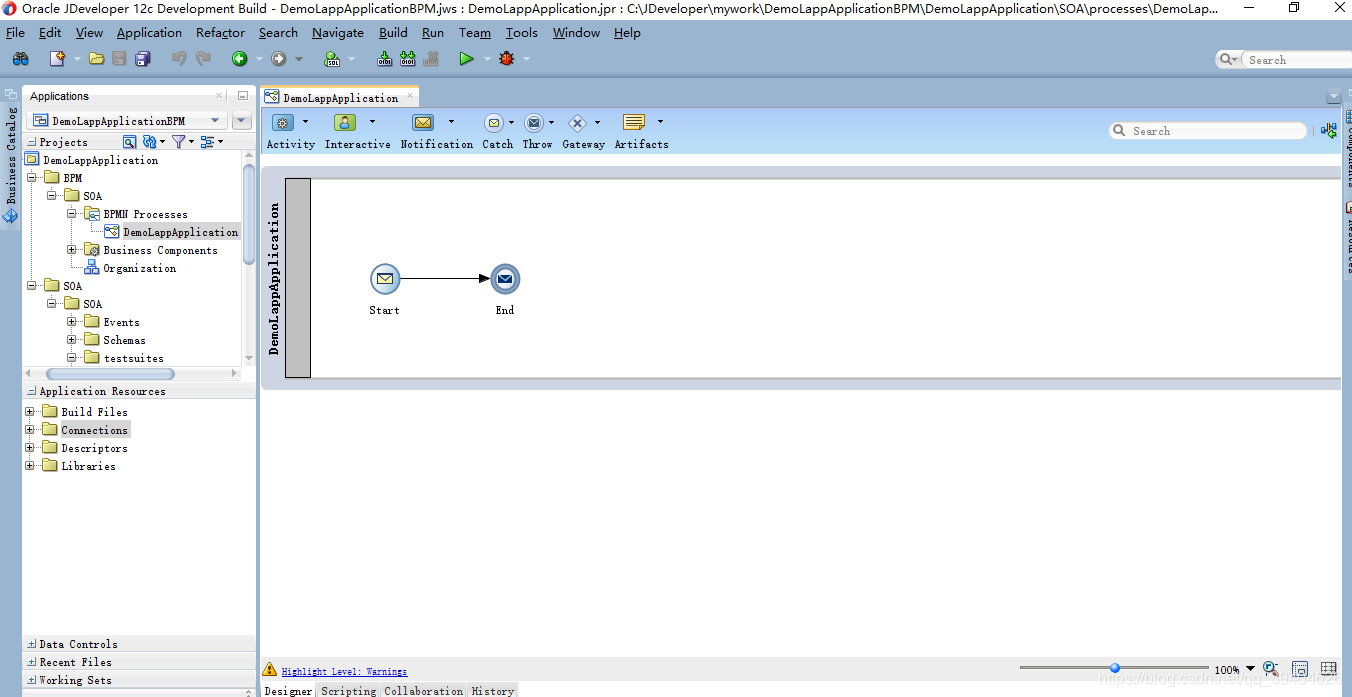Click the New file icon in toolbar
This screenshot has height=697, width=1352.
[57, 59]
